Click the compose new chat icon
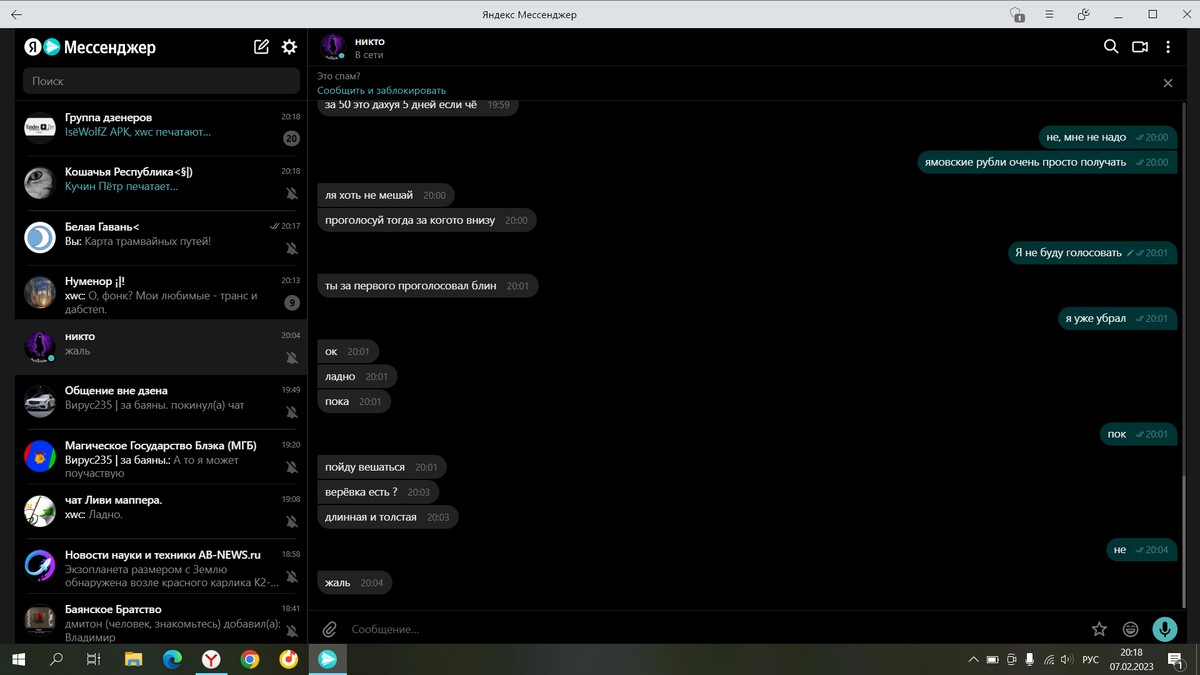1200x675 pixels. tap(261, 47)
